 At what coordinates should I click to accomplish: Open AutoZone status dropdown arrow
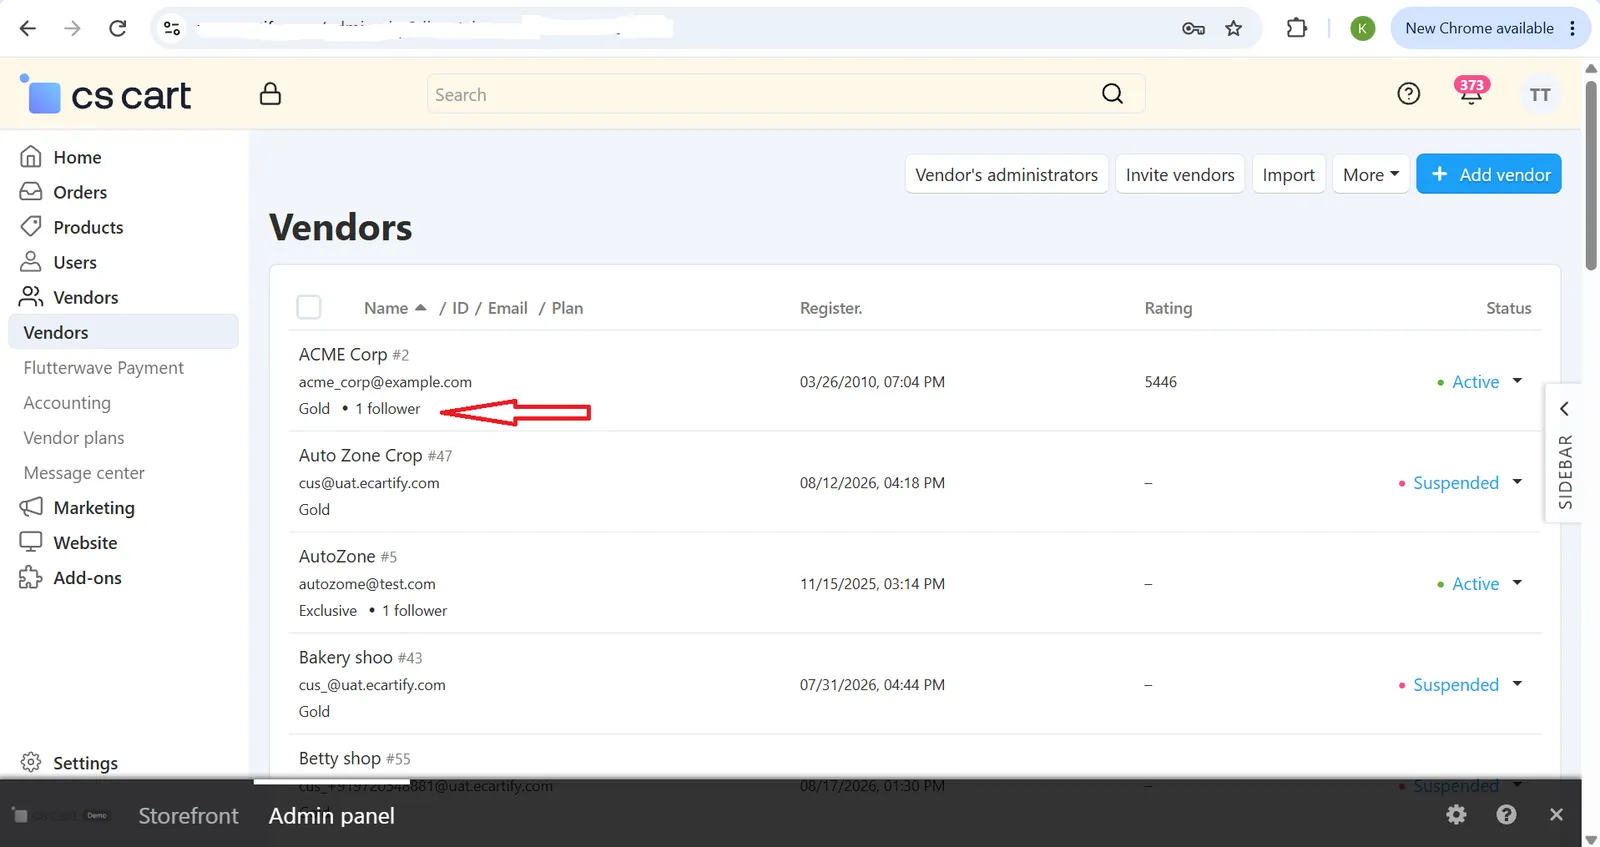point(1517,583)
